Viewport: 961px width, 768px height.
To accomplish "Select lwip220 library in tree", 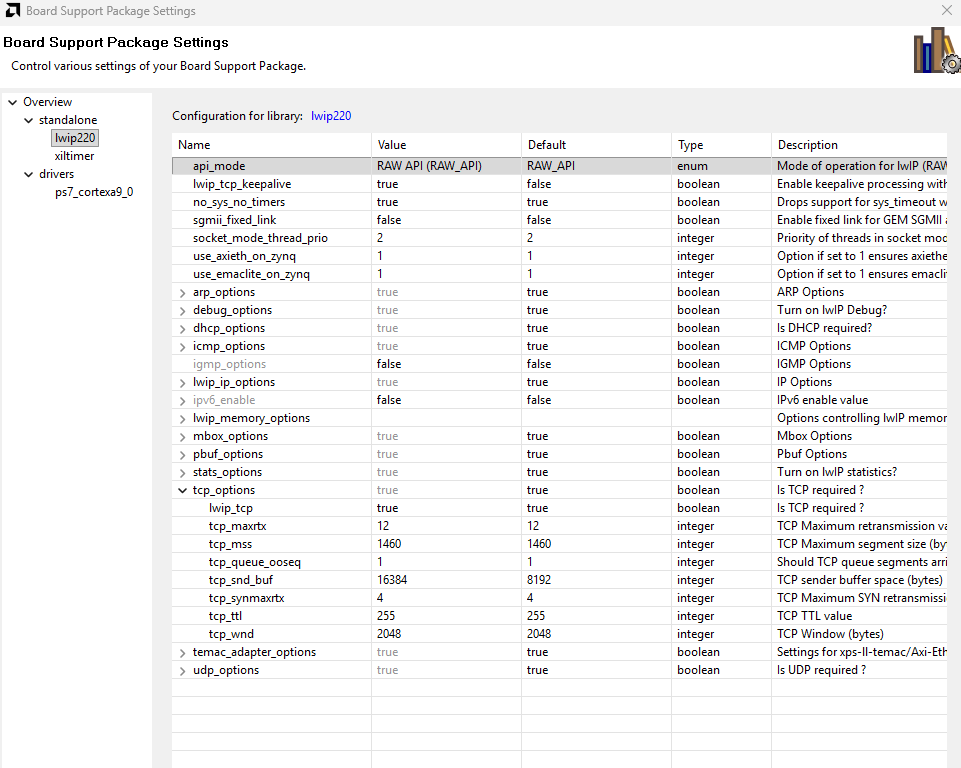I will click(x=75, y=138).
